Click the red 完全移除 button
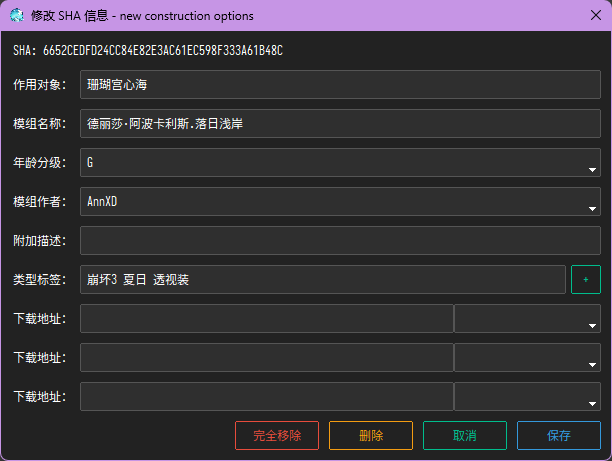Viewport: 612px width, 461px height. pos(277,436)
